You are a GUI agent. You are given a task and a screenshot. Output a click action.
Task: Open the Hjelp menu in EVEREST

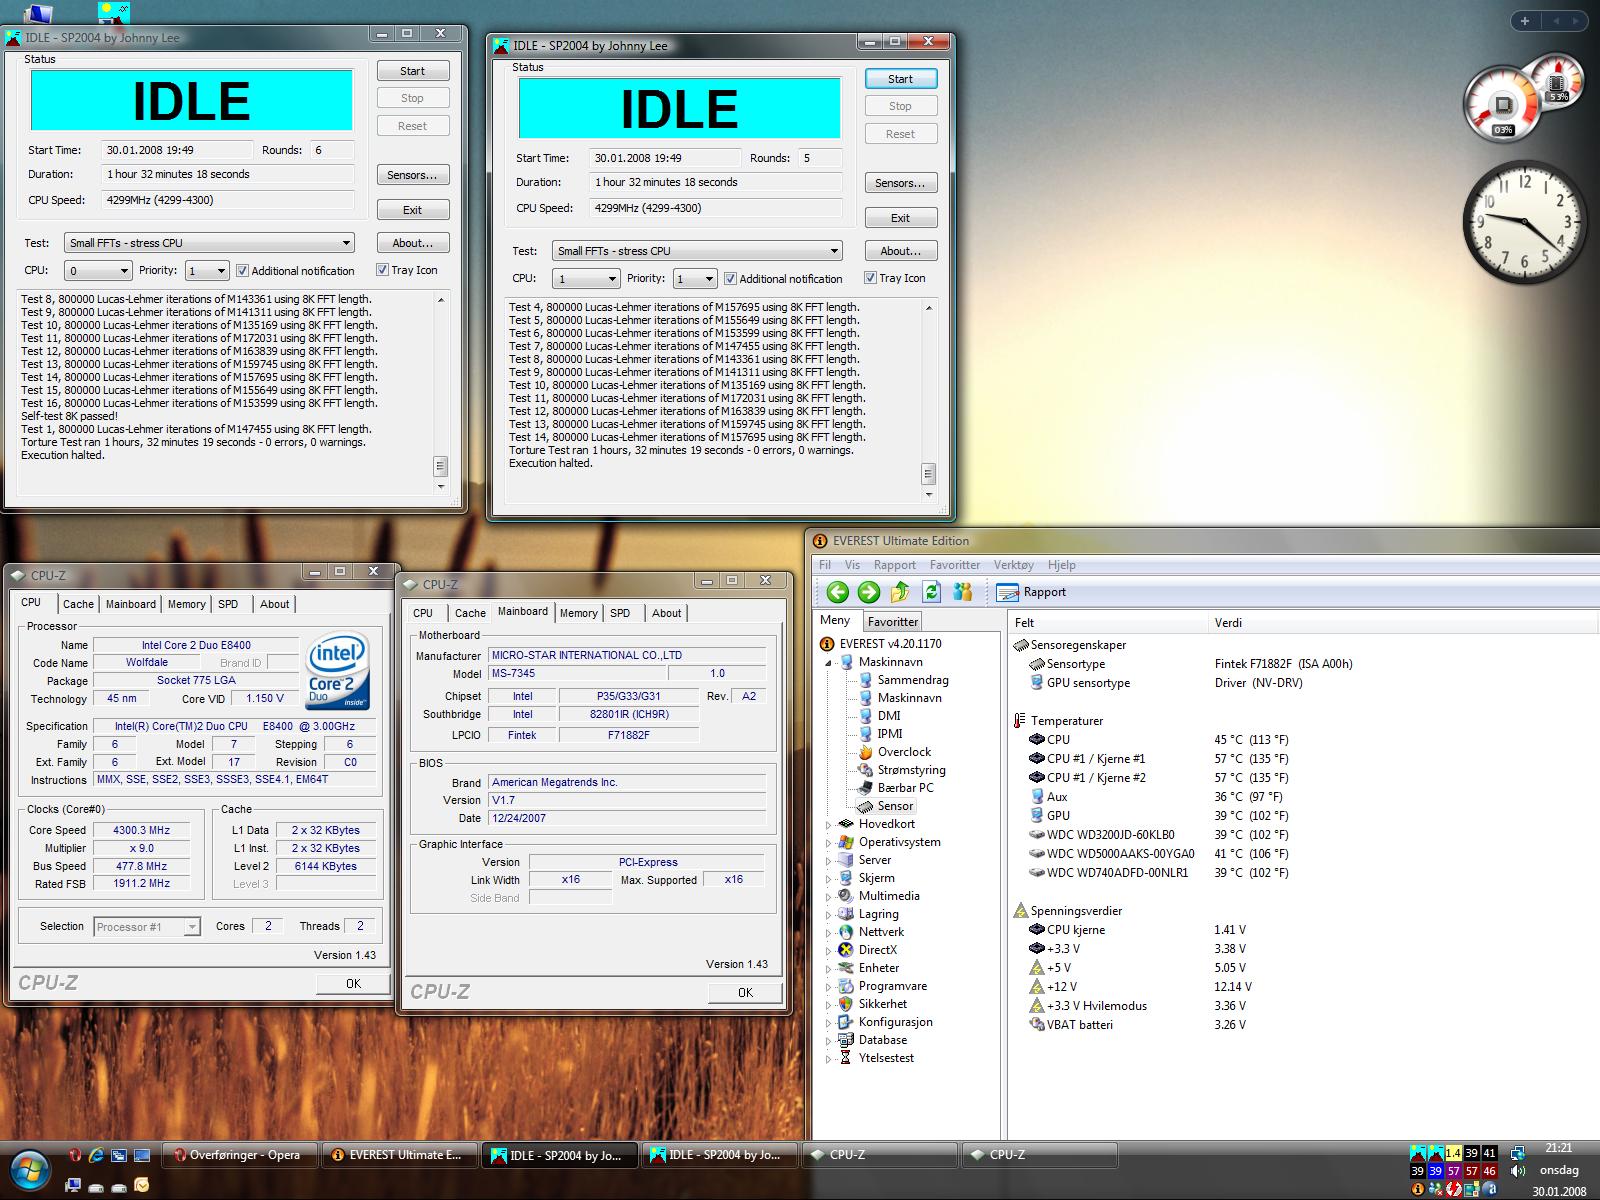1062,565
